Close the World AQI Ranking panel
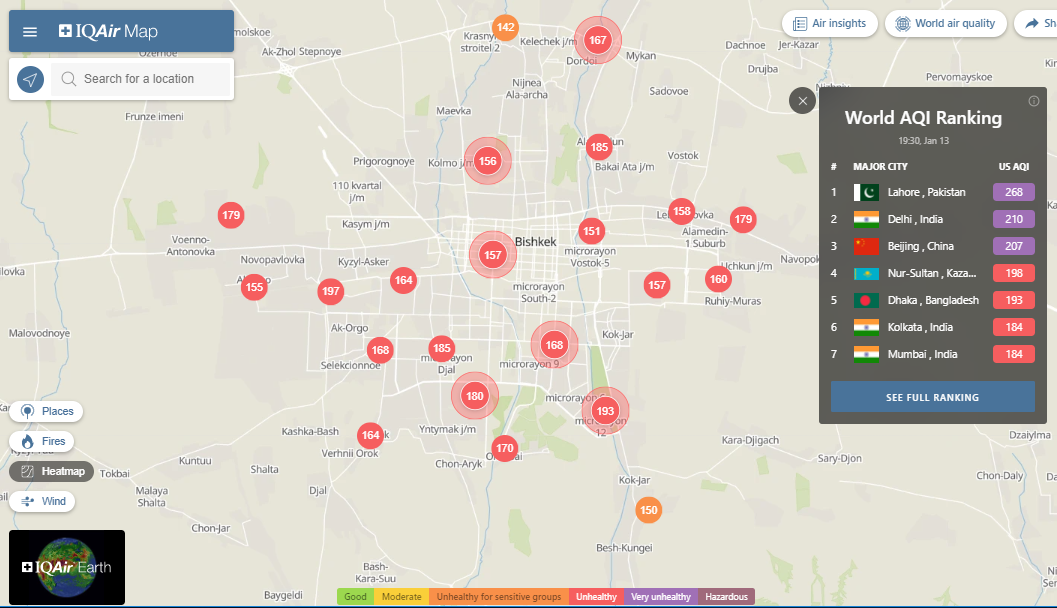This screenshot has height=608, width=1057. (802, 100)
